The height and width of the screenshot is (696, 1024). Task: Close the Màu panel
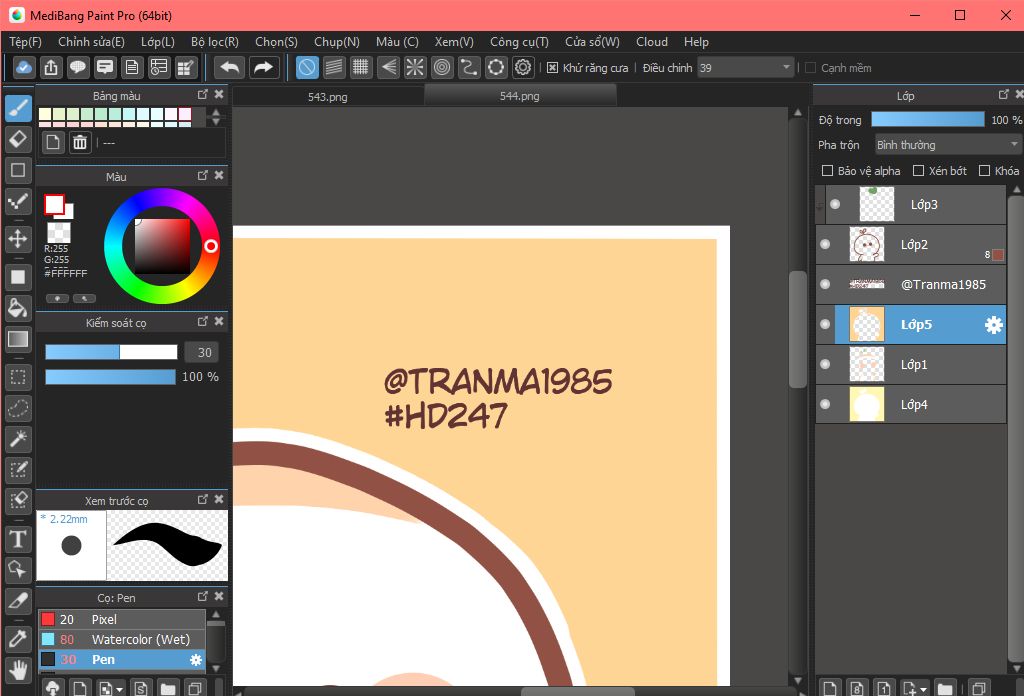(x=219, y=176)
